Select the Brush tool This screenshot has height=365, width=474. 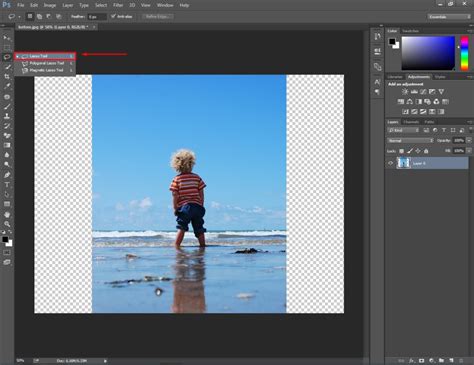pos(7,107)
